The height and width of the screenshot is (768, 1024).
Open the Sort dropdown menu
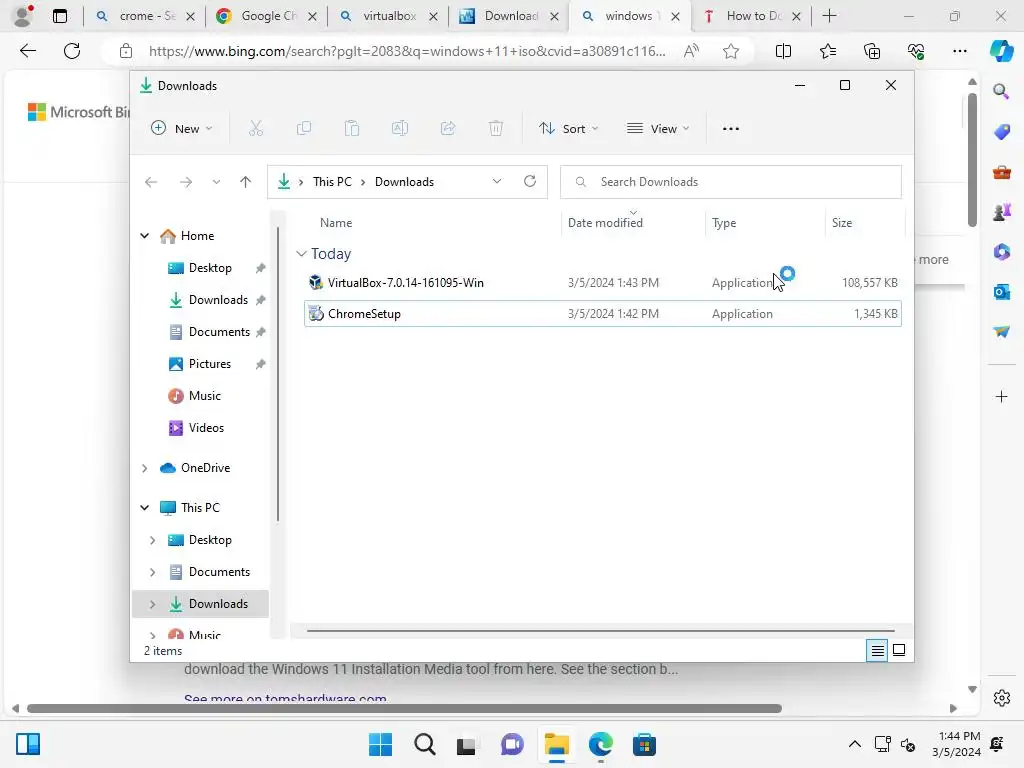[x=568, y=129]
